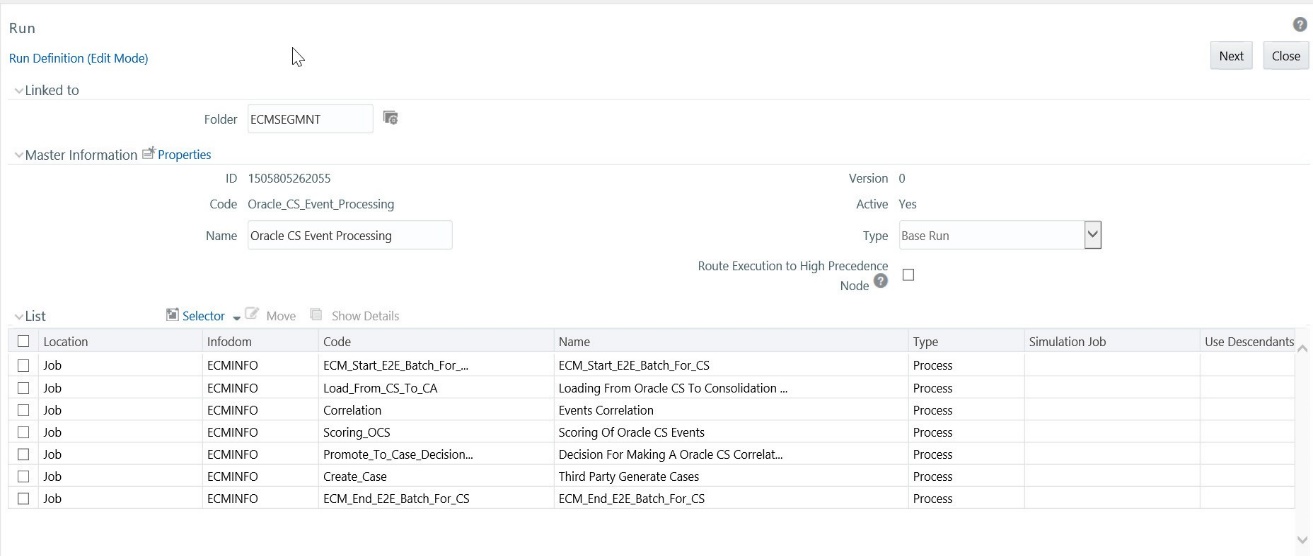Open the help icon at top right
1313x556 pixels.
(1302, 26)
